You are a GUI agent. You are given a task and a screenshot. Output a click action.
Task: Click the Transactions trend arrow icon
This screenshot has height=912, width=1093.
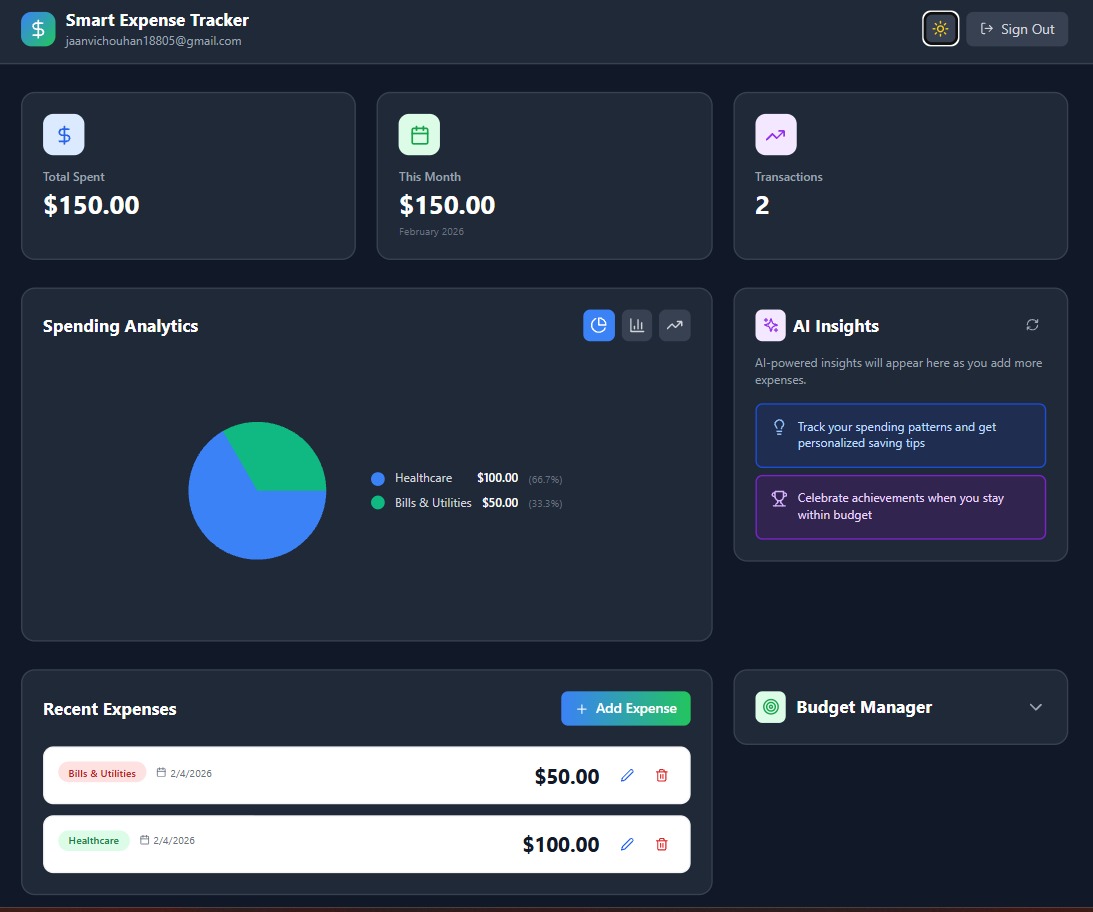point(776,133)
